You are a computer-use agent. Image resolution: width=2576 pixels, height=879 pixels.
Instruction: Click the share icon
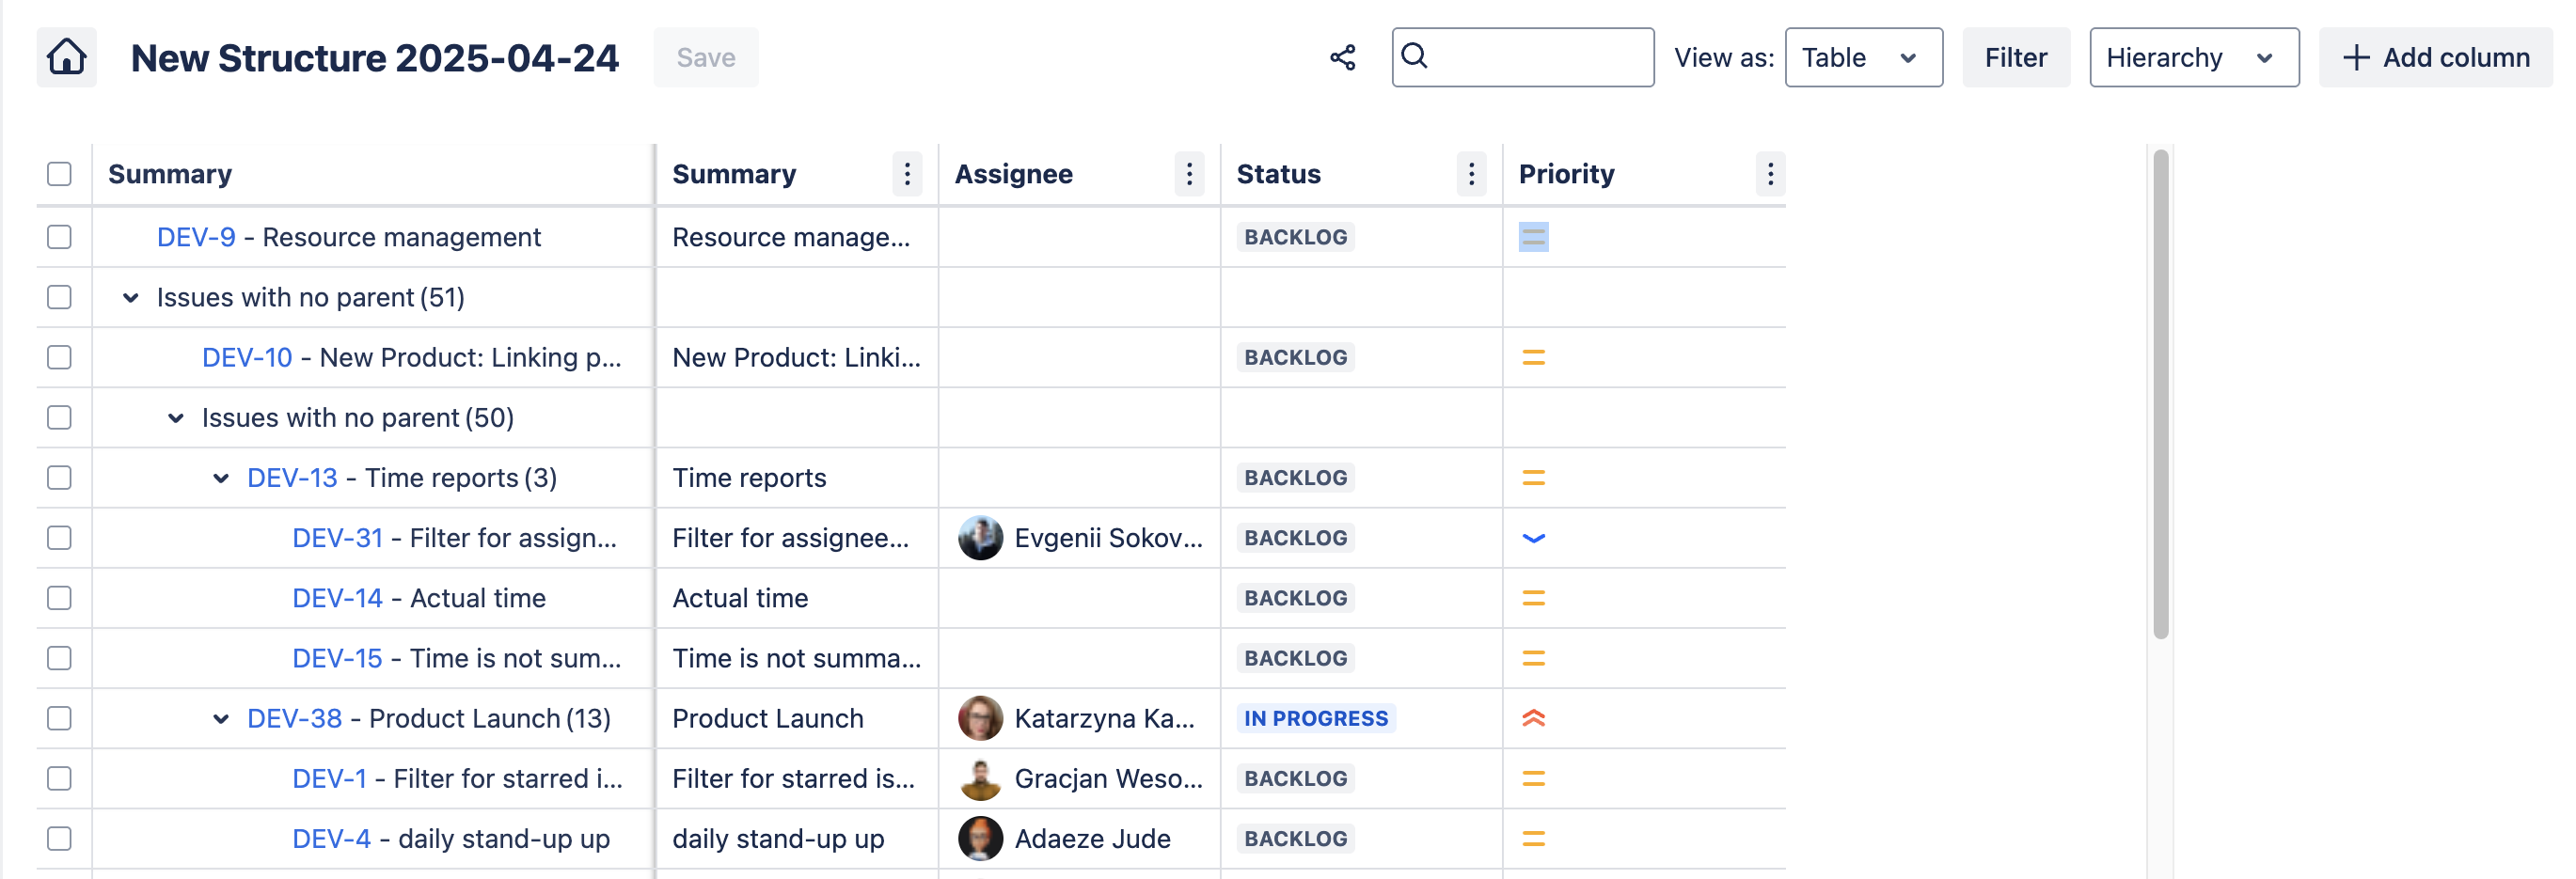tap(1342, 57)
